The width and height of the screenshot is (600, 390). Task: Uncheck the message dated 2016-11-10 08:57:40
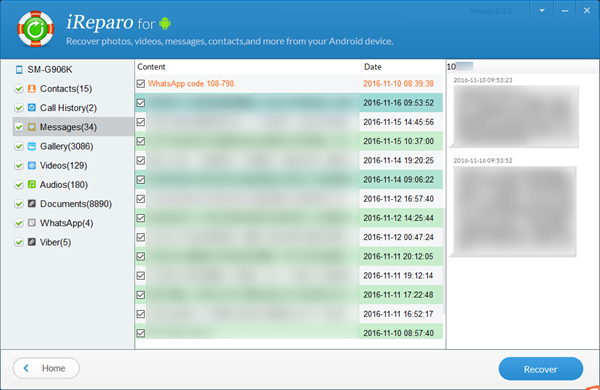pyautogui.click(x=141, y=333)
